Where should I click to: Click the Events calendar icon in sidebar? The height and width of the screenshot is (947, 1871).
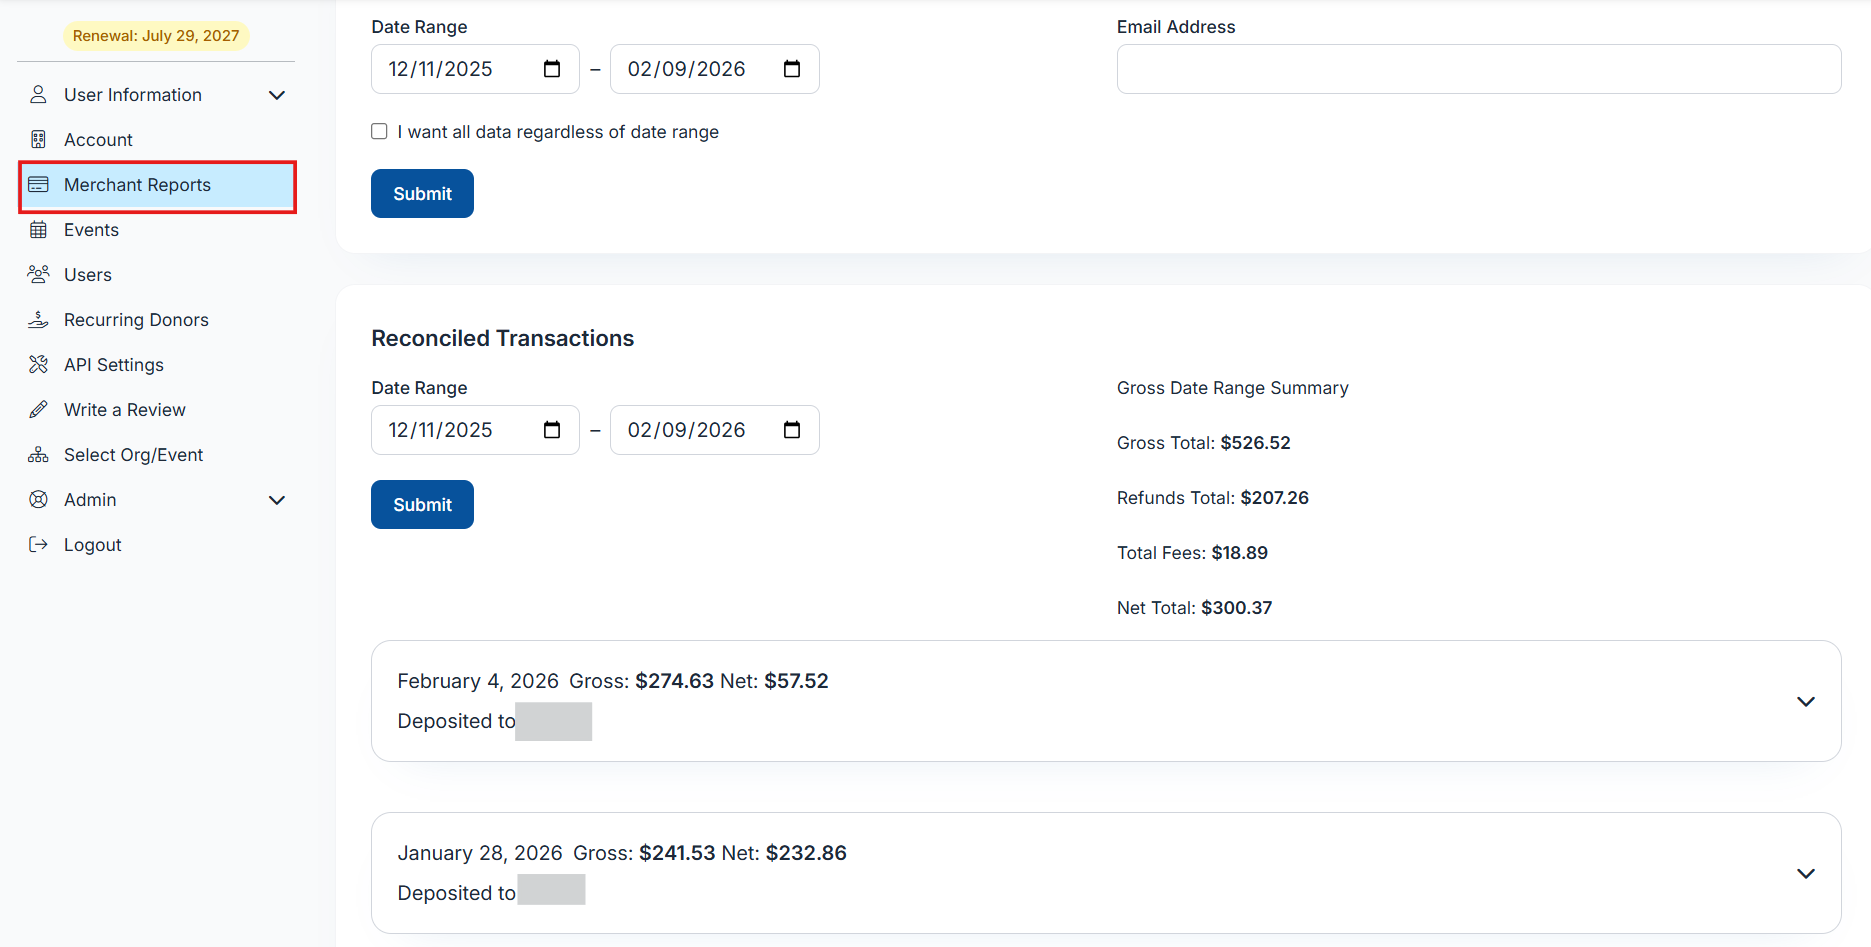point(38,230)
